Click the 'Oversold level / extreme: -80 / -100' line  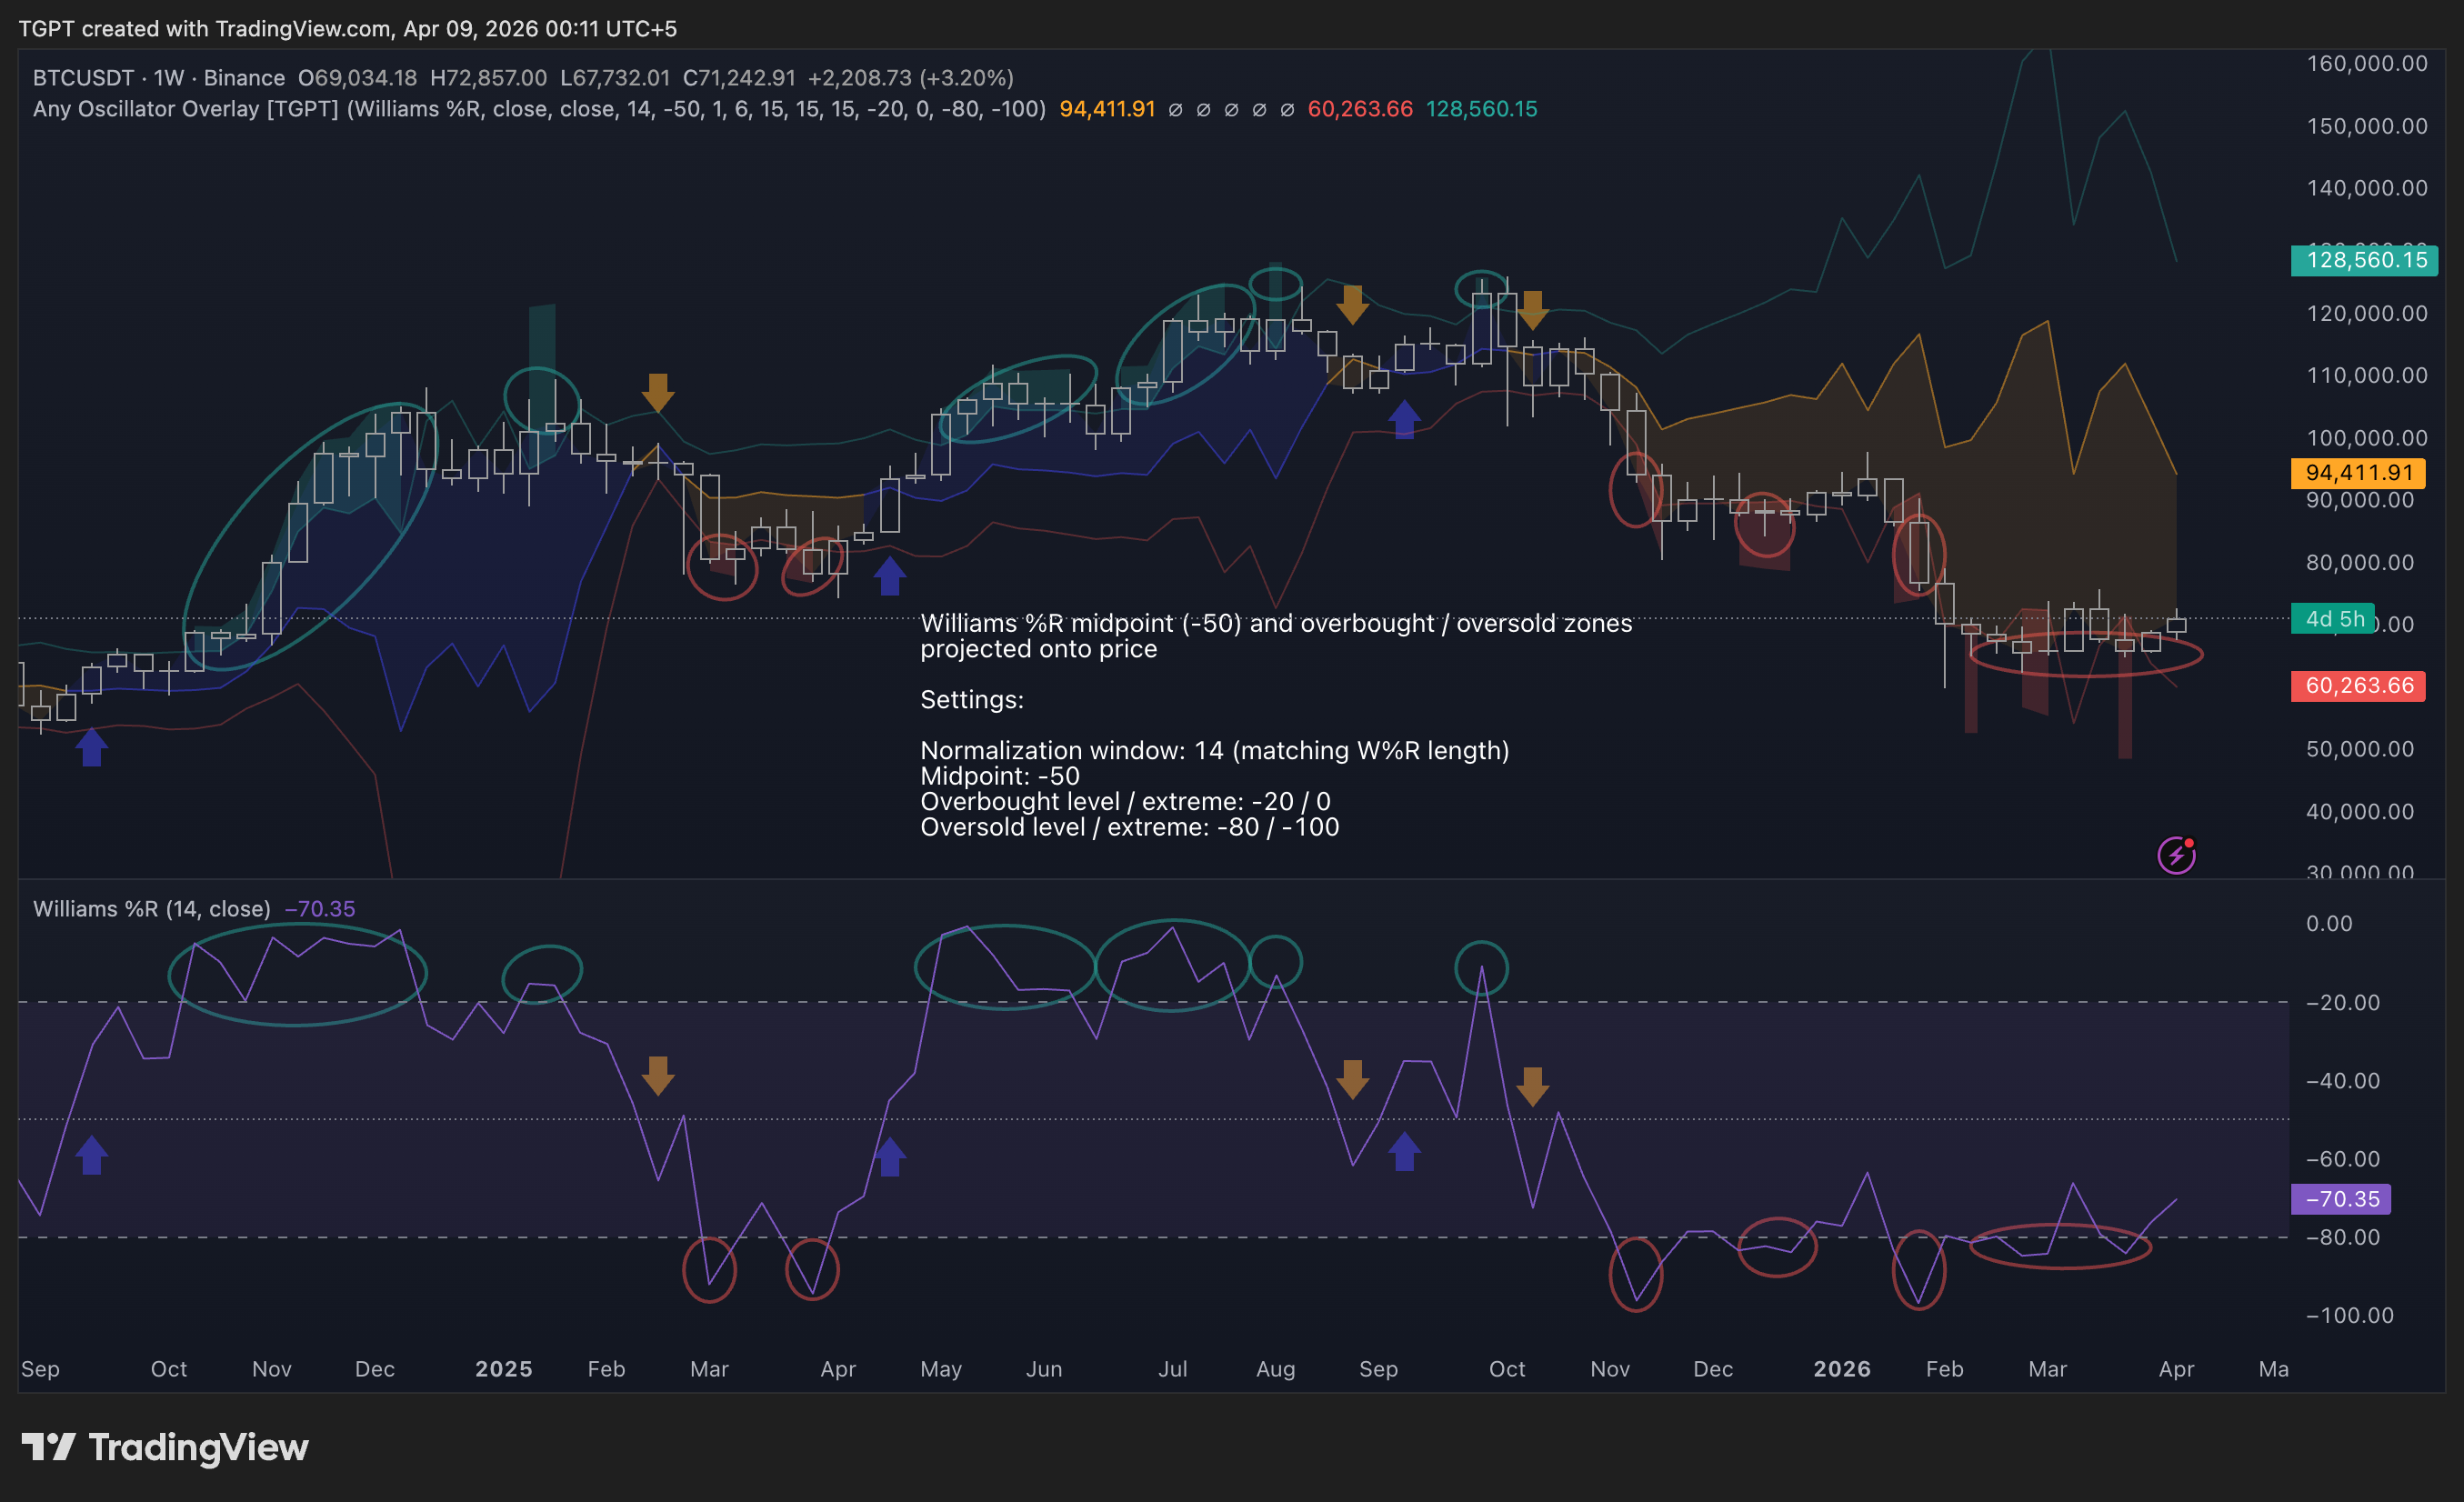click(1129, 827)
